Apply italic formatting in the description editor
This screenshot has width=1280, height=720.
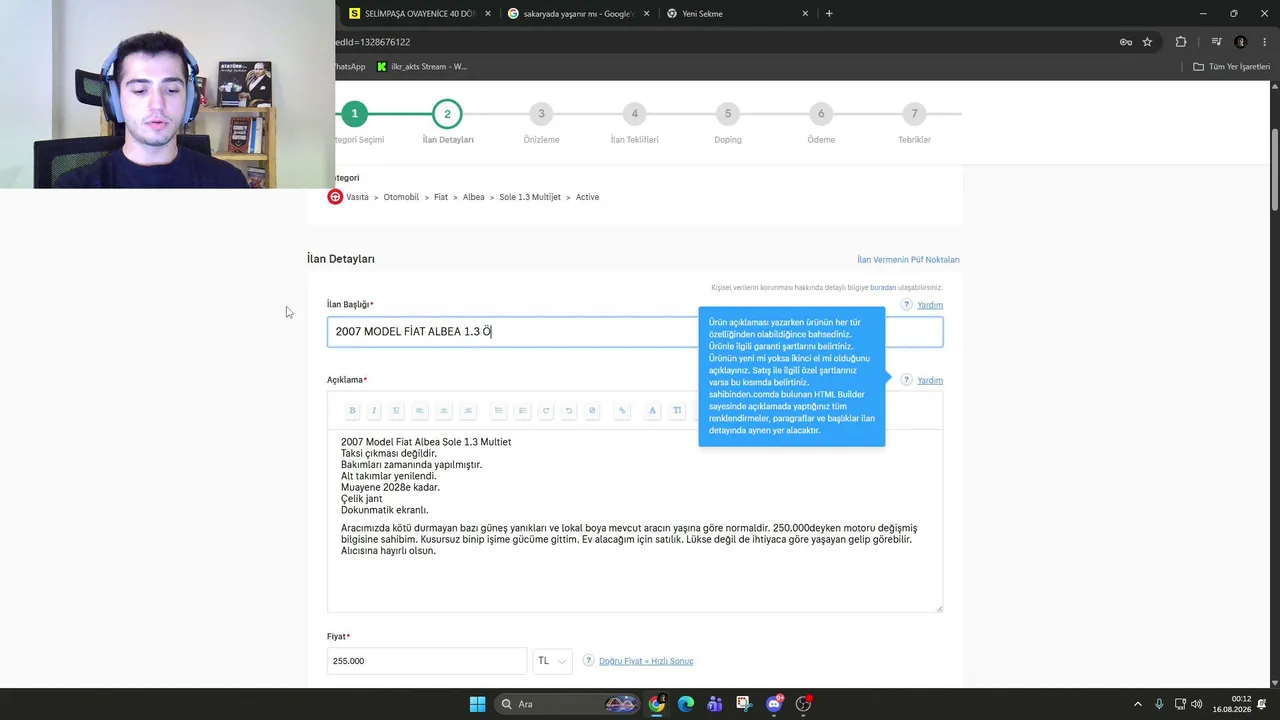click(x=374, y=410)
